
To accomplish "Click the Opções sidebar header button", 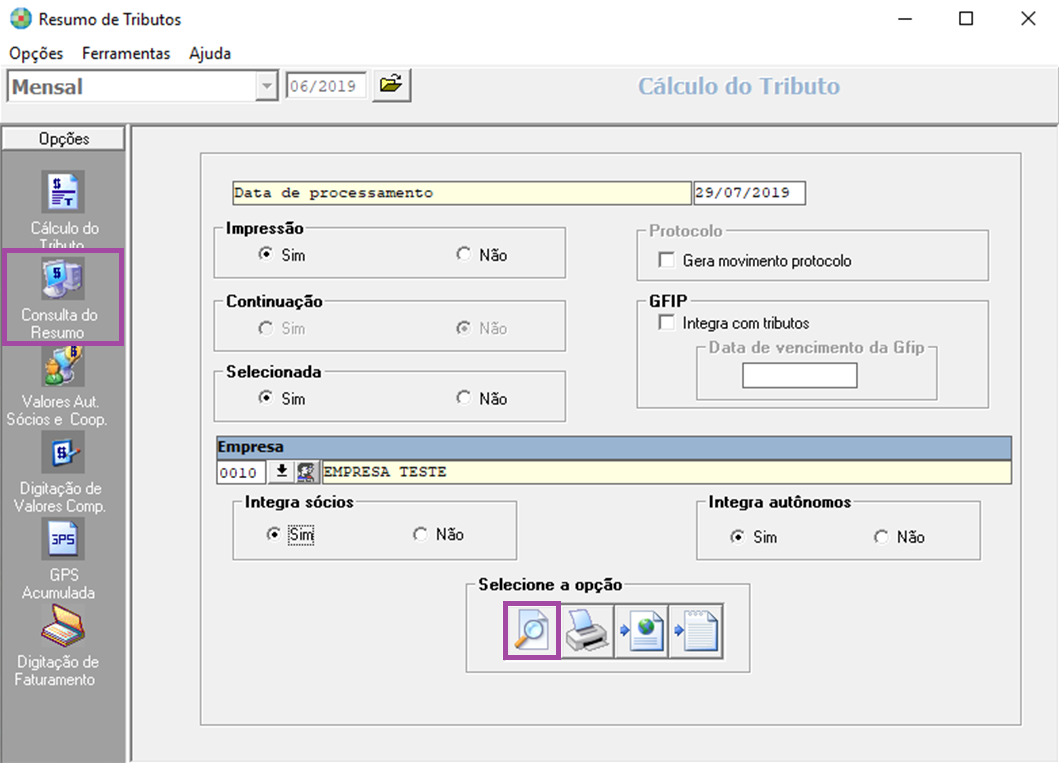I will click(x=63, y=138).
